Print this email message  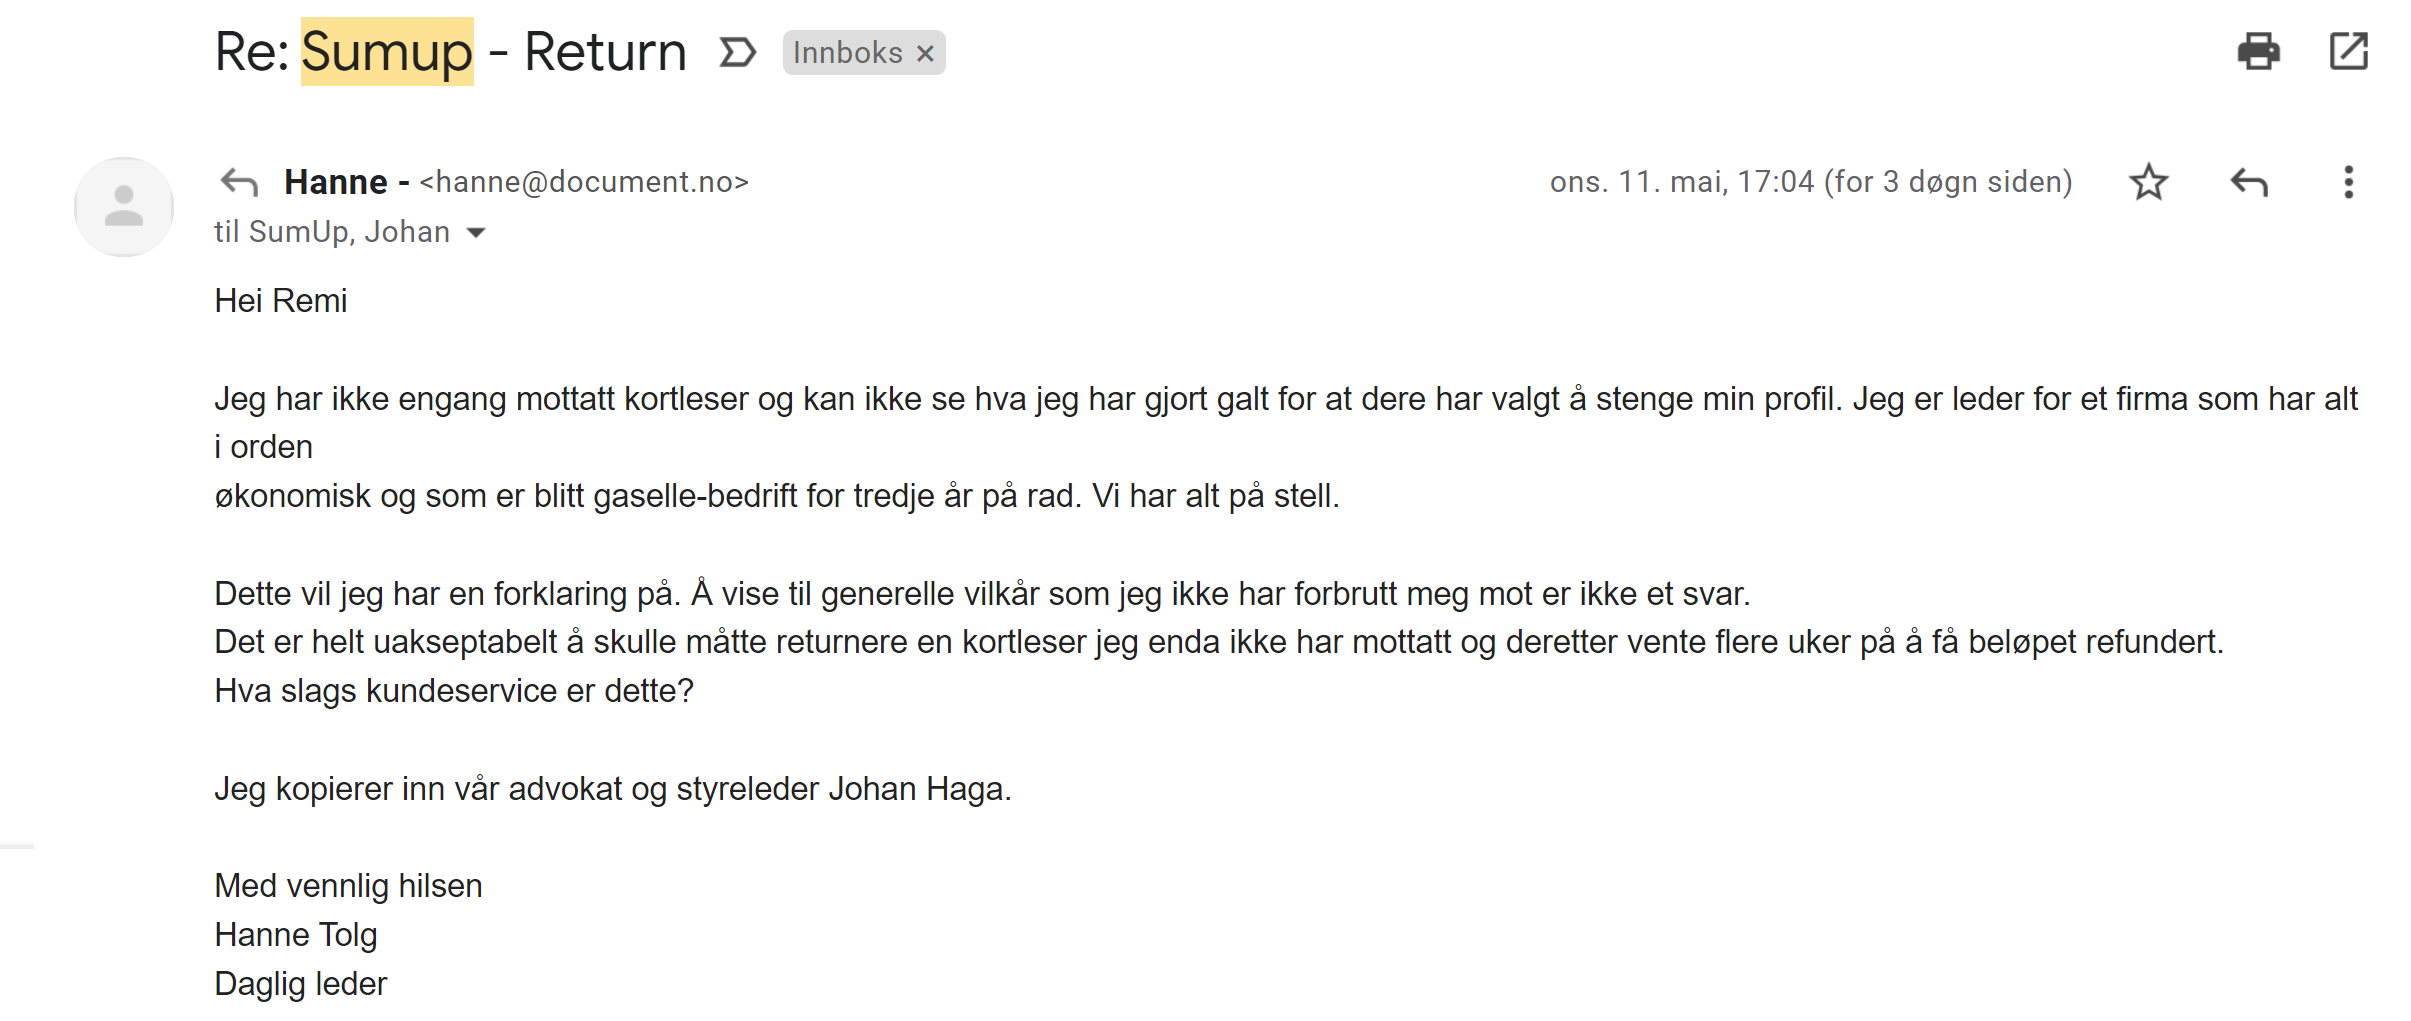(x=2258, y=51)
